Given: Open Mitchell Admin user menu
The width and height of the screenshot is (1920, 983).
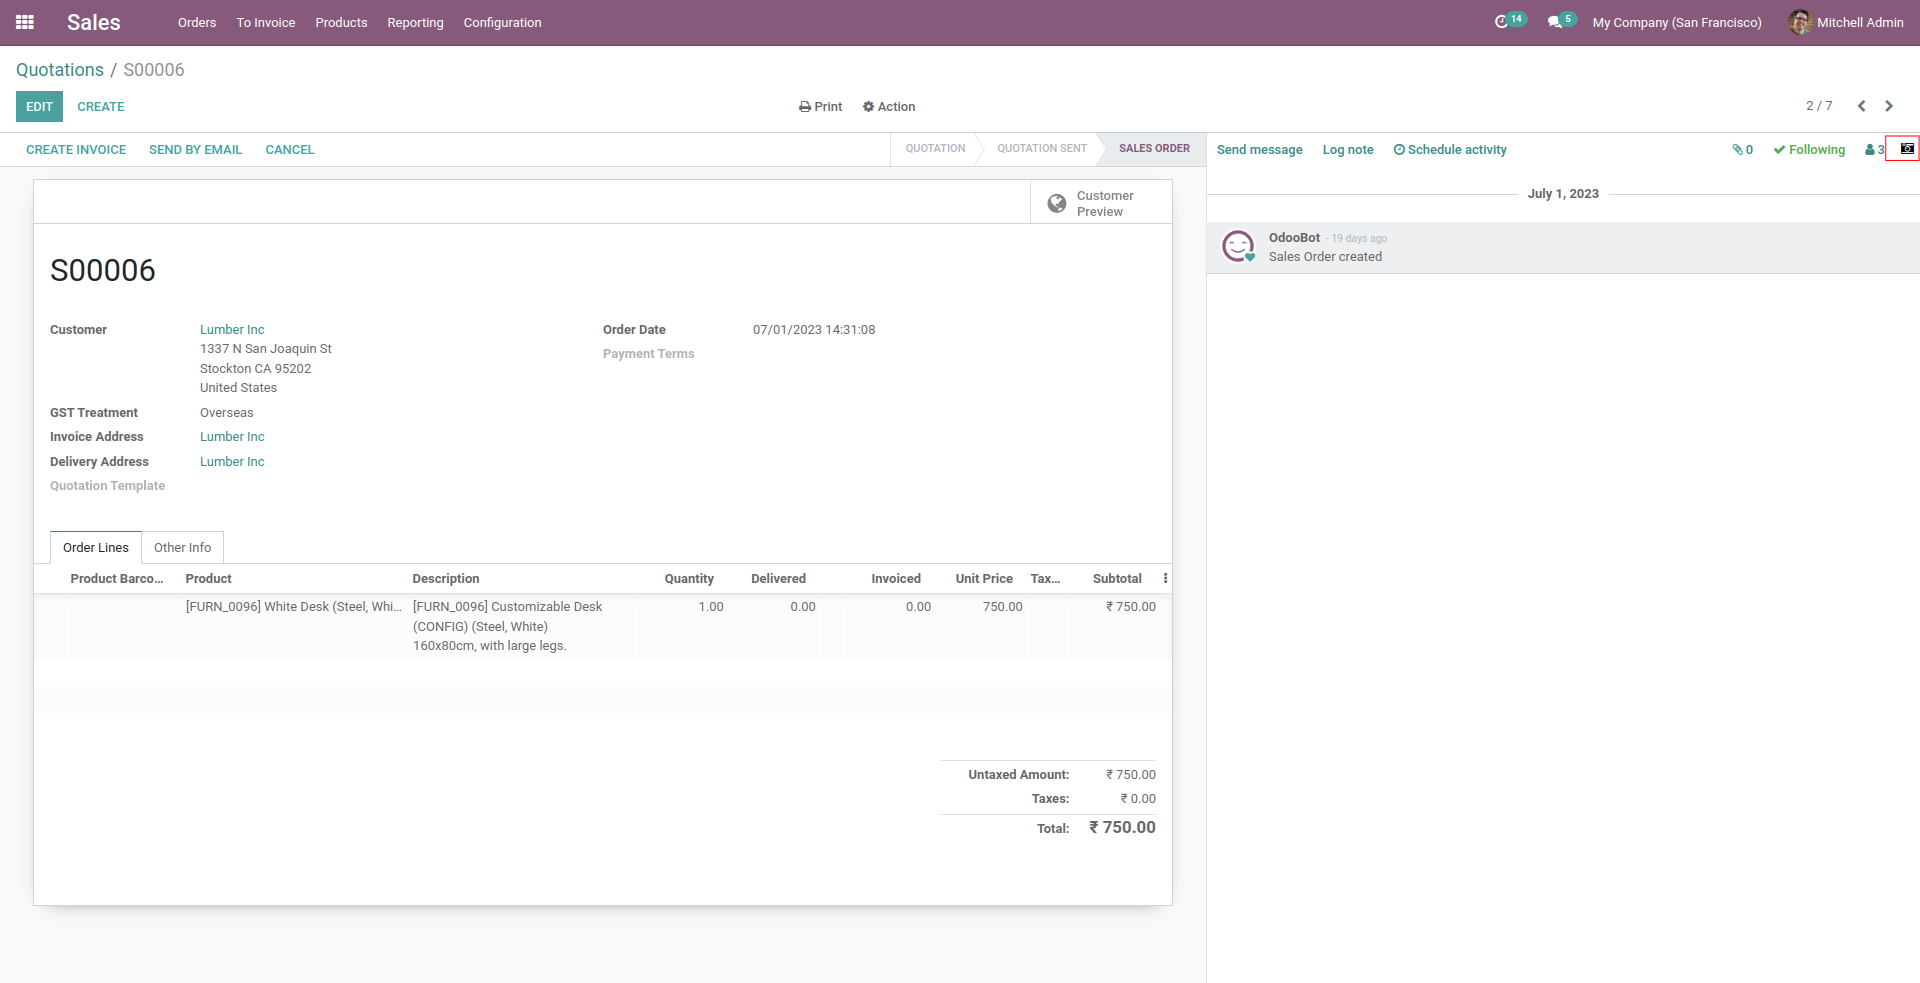Looking at the screenshot, I should coord(1846,22).
